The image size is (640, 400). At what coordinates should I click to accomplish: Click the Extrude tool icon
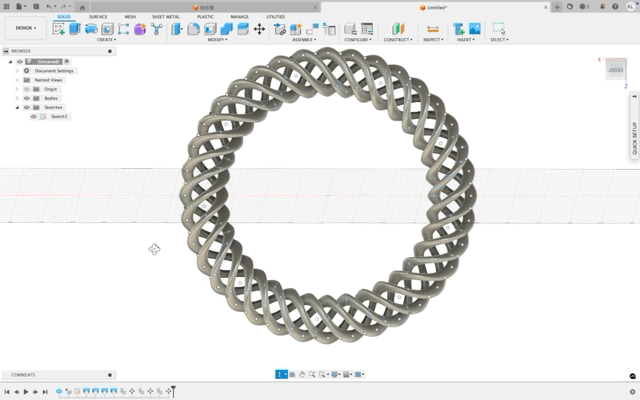point(75,29)
